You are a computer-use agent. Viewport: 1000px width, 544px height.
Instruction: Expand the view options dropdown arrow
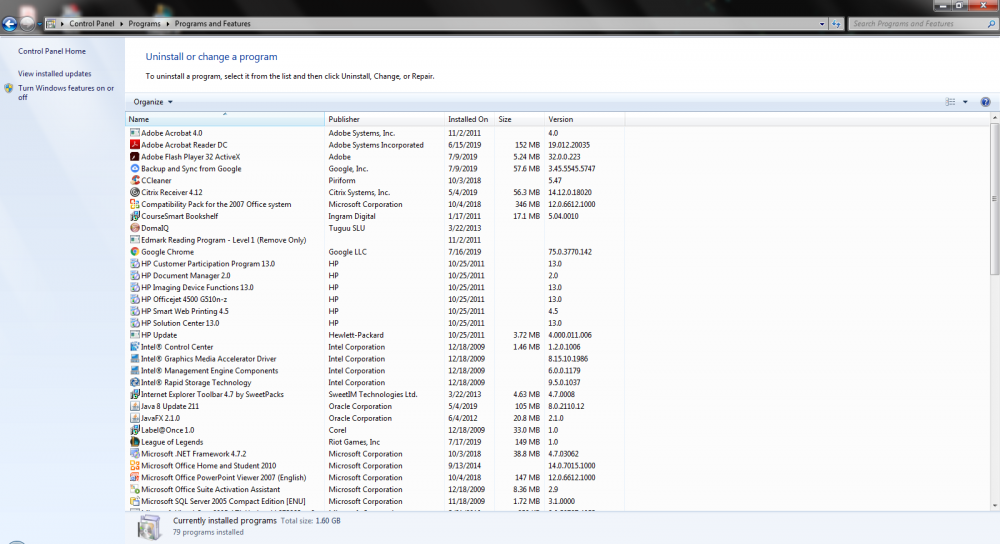(965, 102)
